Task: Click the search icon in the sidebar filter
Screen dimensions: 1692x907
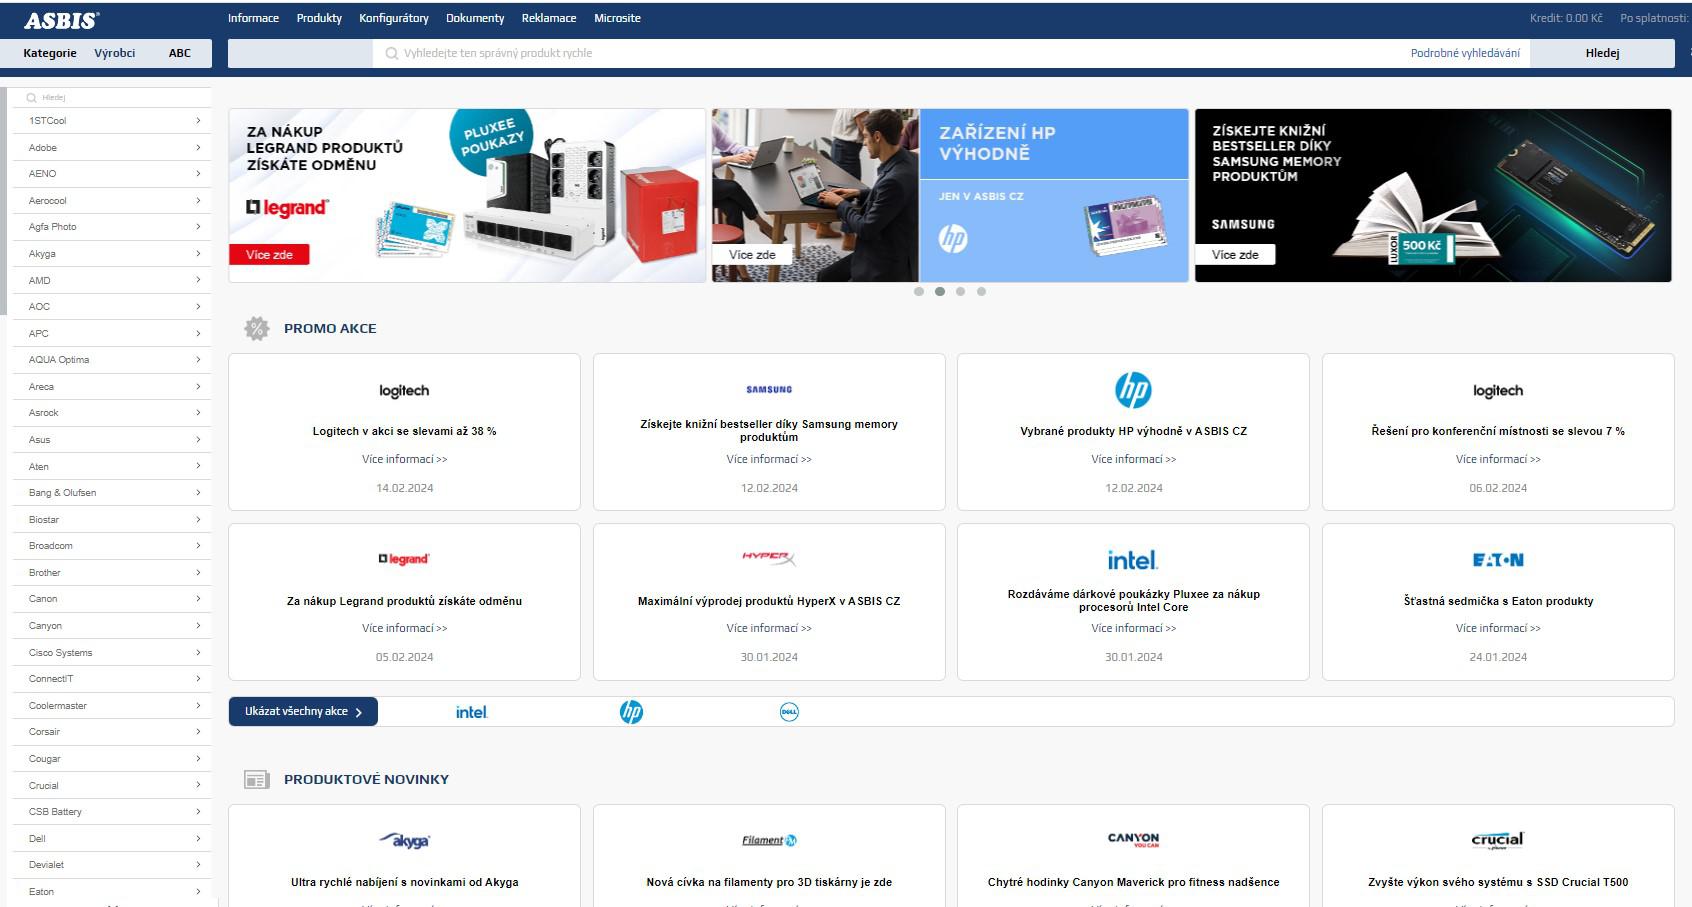Action: point(32,98)
